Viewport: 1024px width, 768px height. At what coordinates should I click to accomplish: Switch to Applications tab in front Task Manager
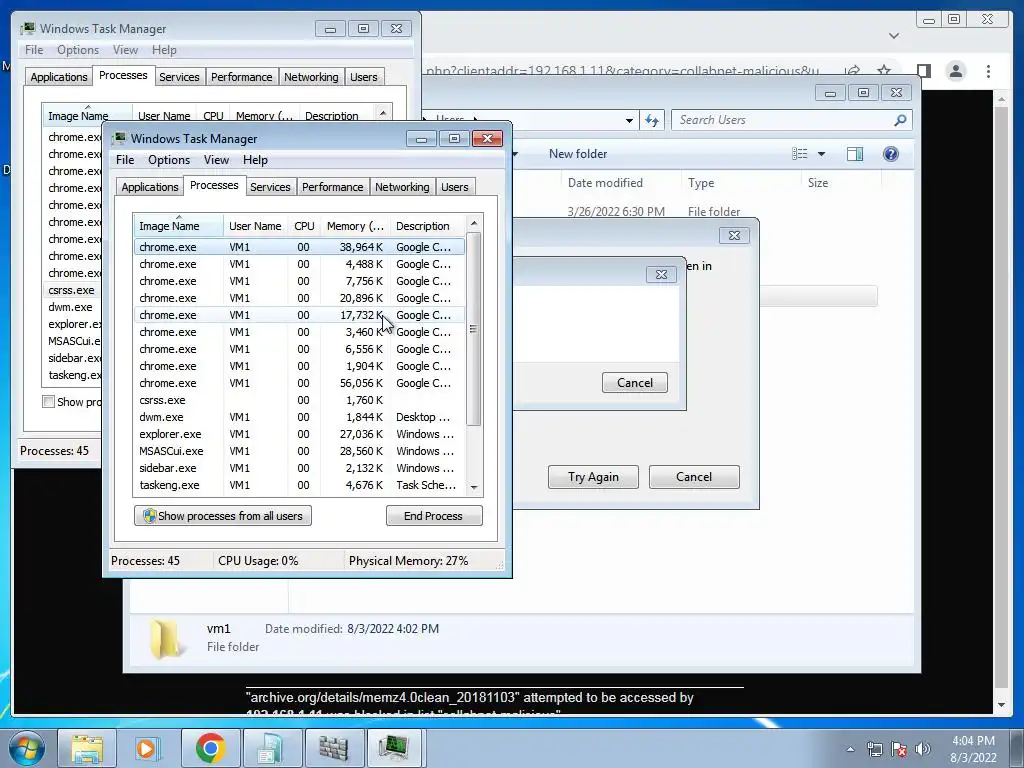pos(150,187)
